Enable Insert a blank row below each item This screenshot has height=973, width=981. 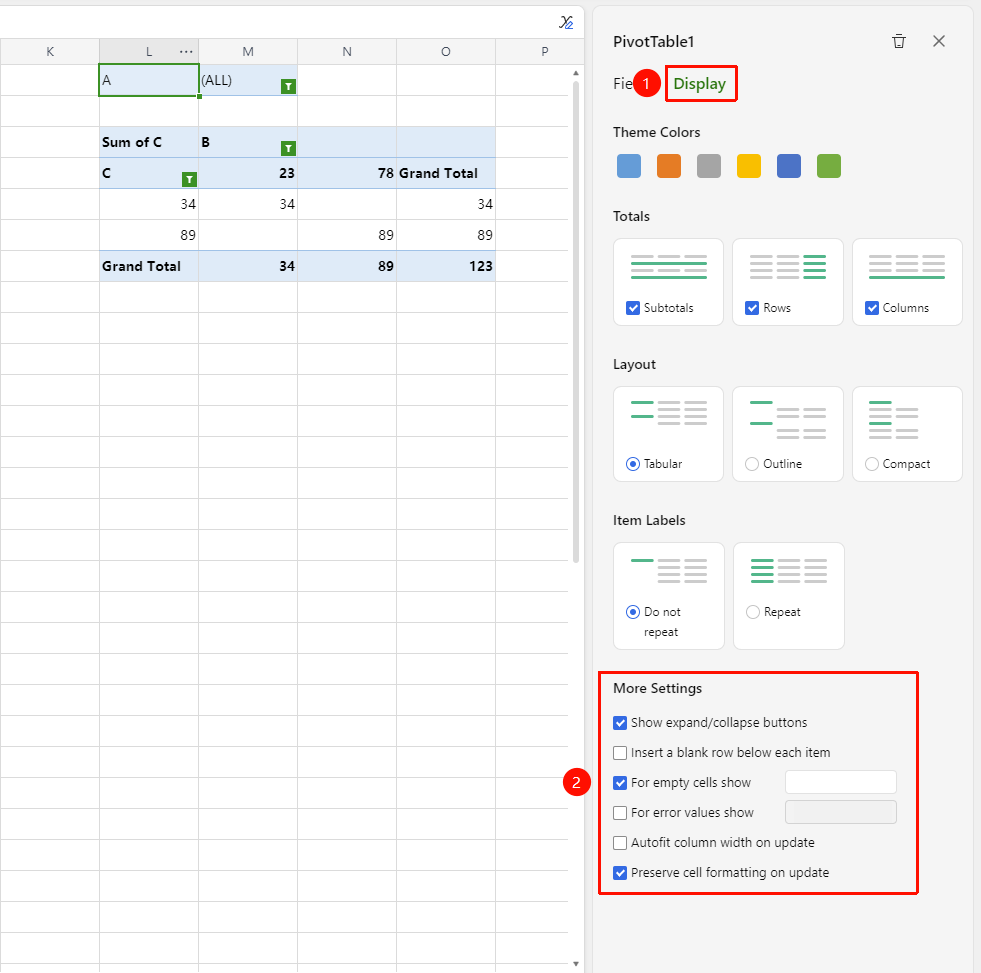(x=620, y=753)
